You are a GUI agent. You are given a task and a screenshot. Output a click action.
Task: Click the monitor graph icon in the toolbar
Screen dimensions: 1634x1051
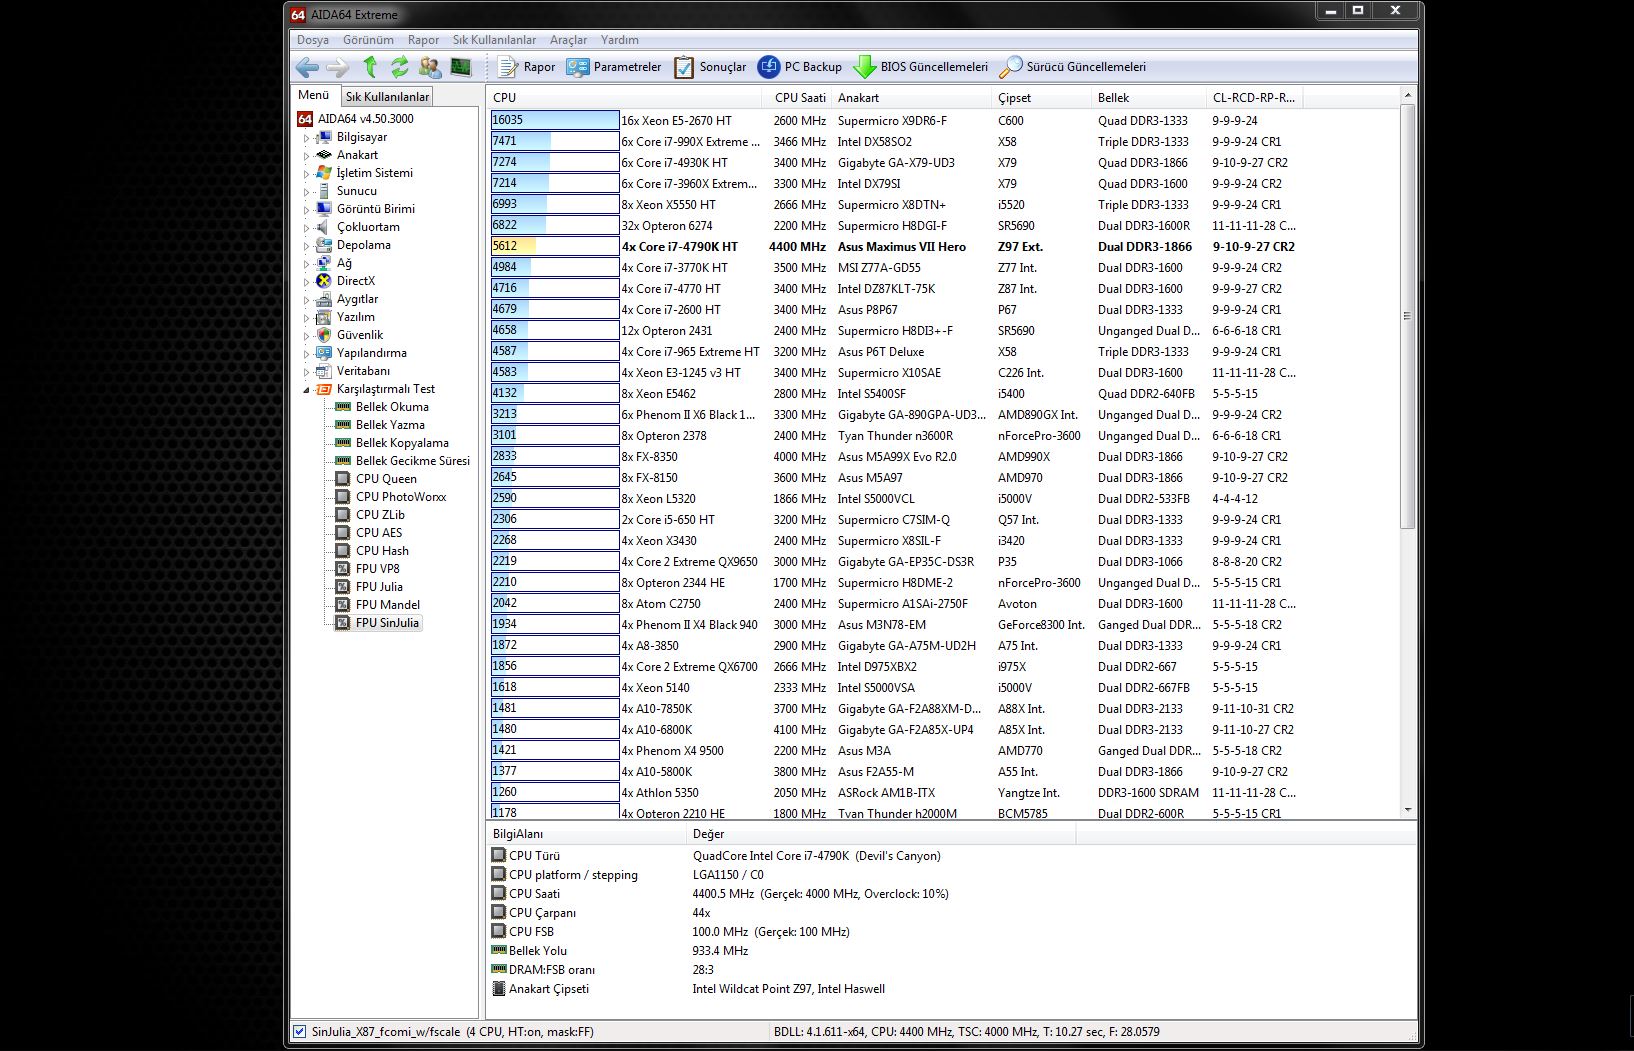tap(461, 67)
